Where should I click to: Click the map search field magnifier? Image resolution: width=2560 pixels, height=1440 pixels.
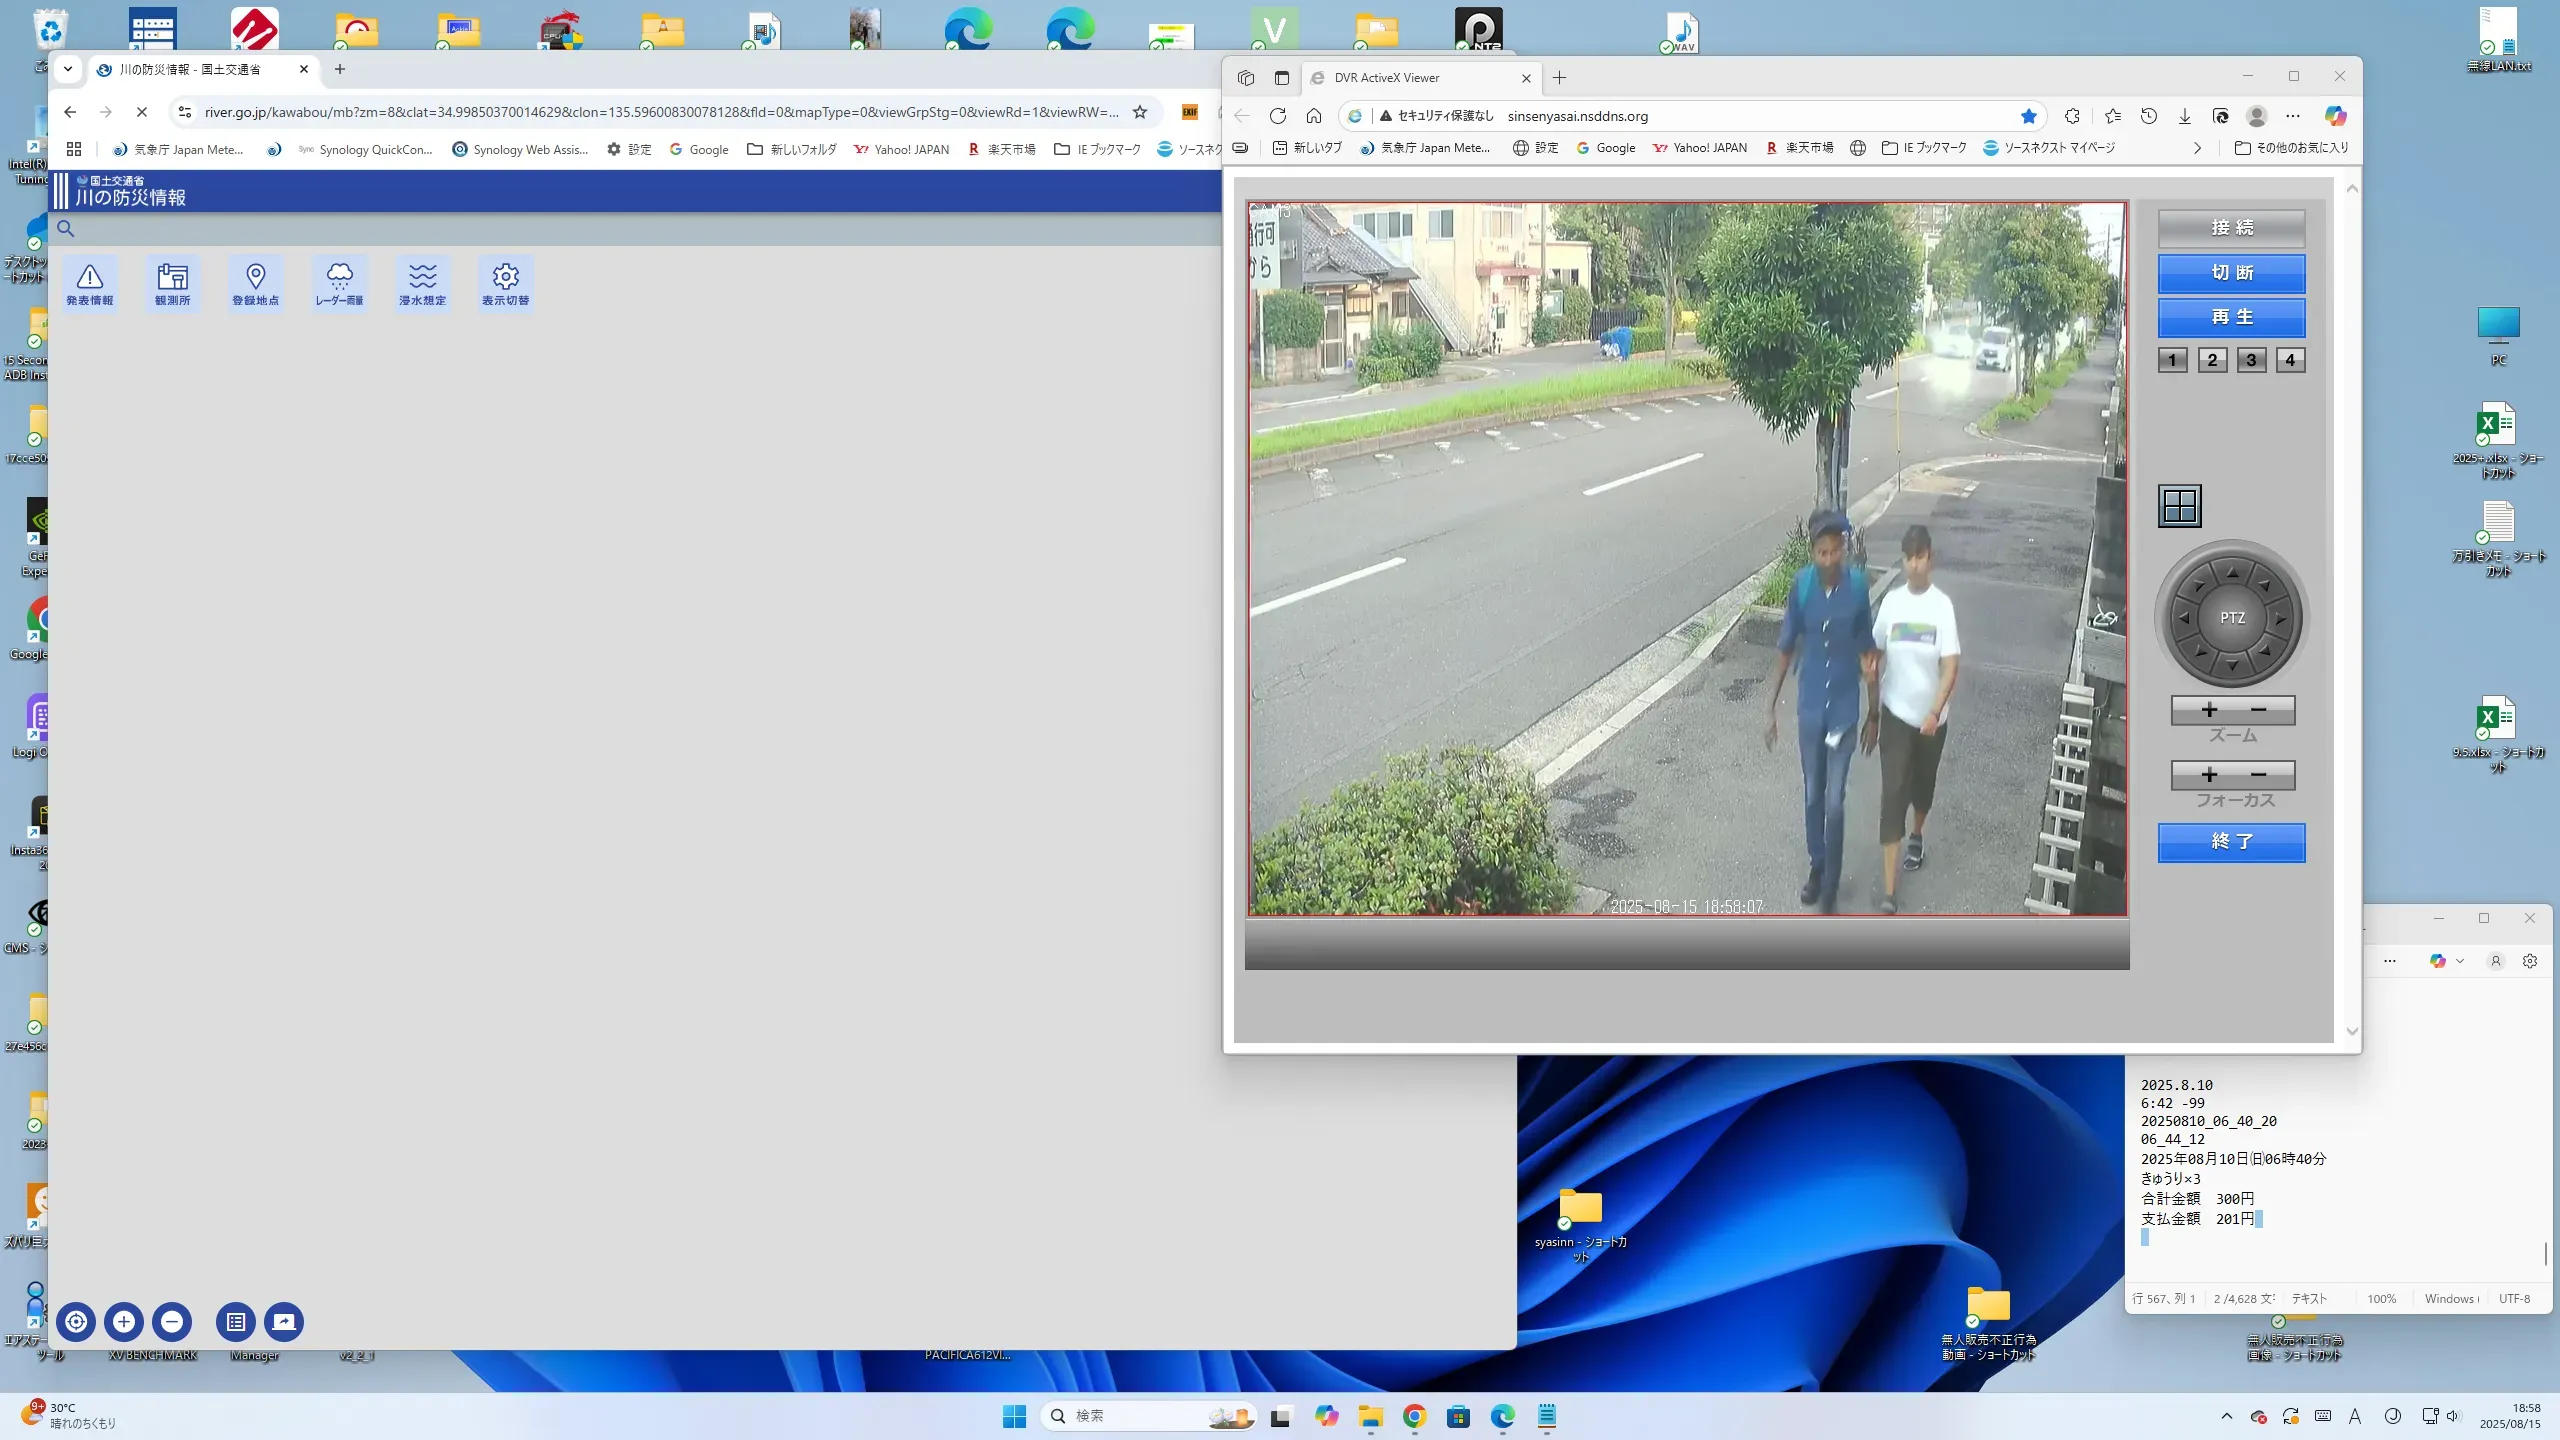(x=66, y=228)
